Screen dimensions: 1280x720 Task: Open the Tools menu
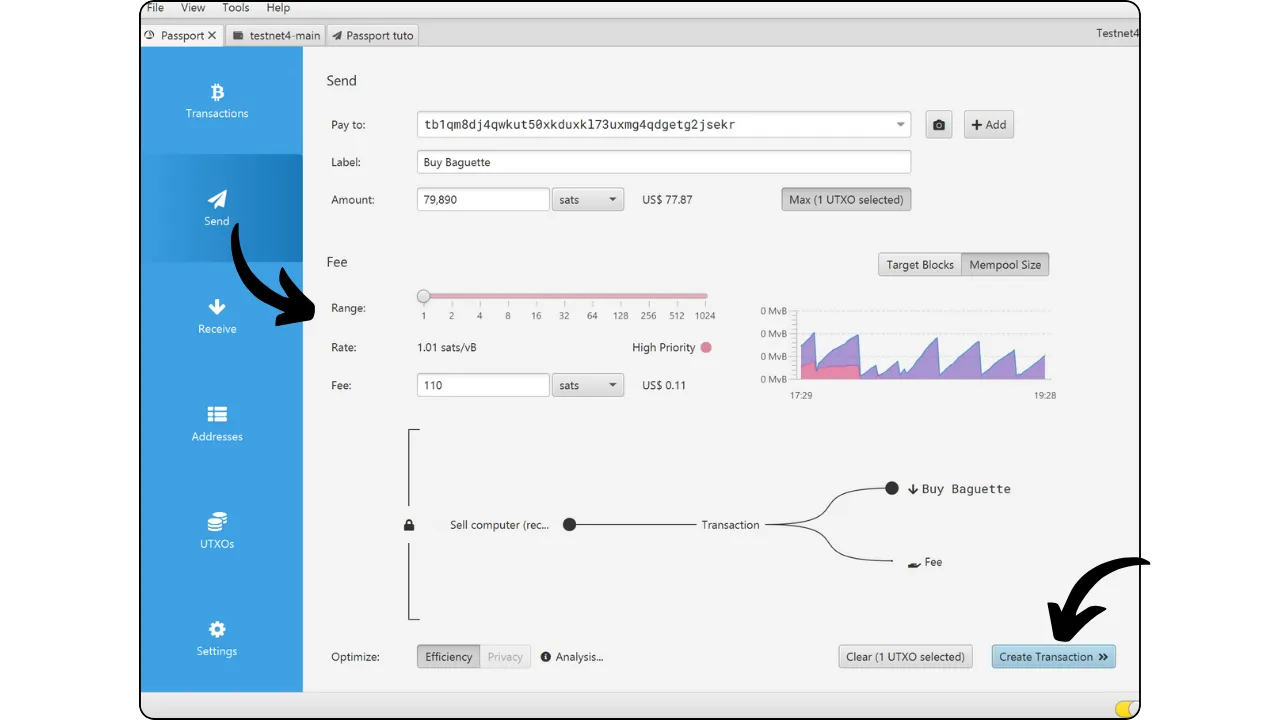tap(236, 8)
